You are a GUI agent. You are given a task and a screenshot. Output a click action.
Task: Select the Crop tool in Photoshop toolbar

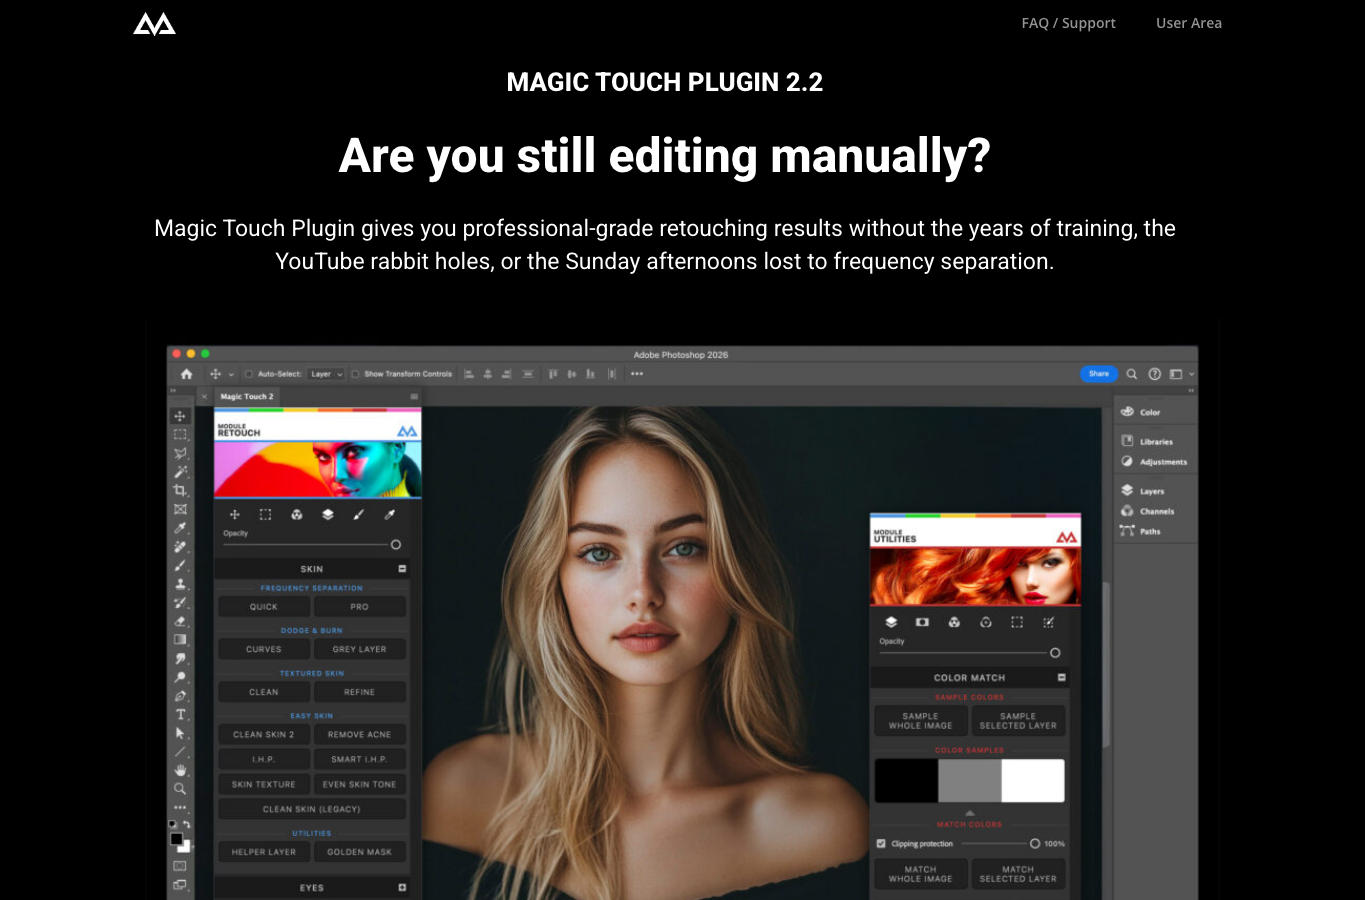tap(180, 490)
